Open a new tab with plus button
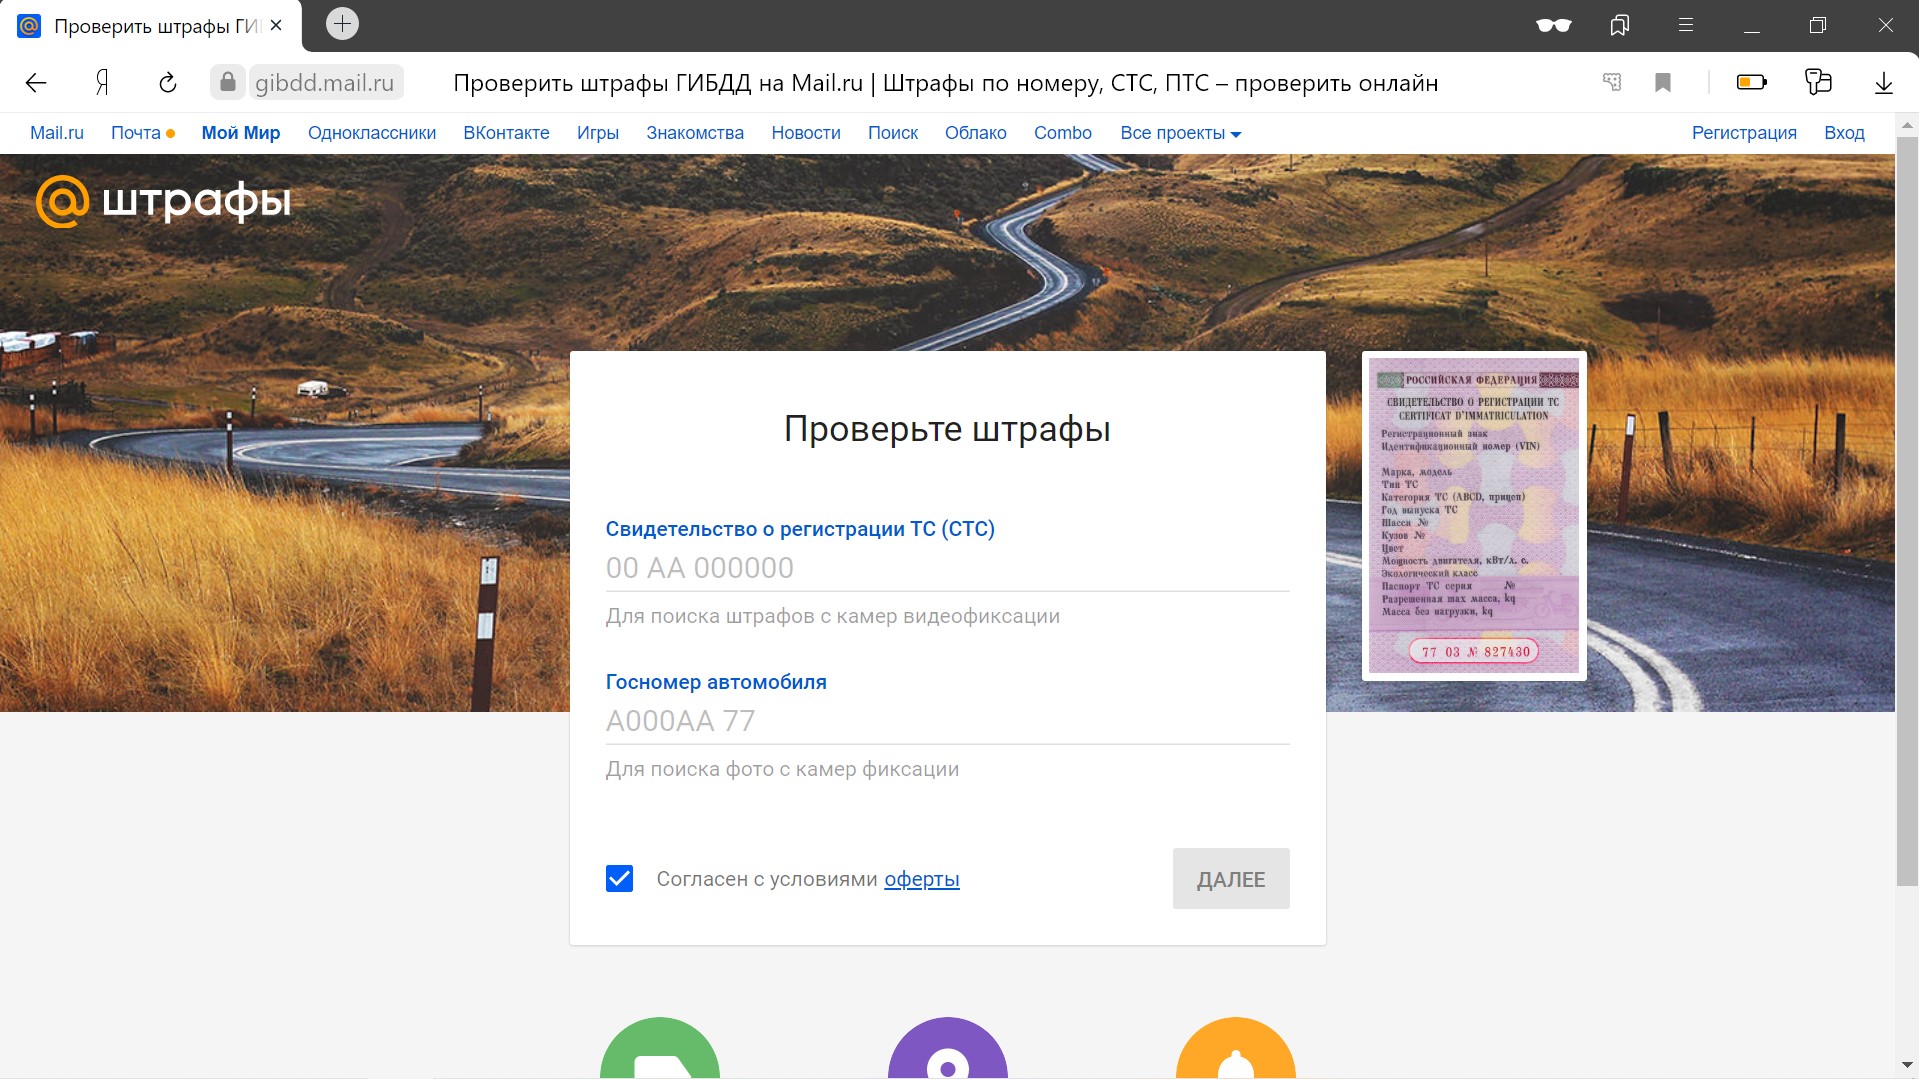 342,24
